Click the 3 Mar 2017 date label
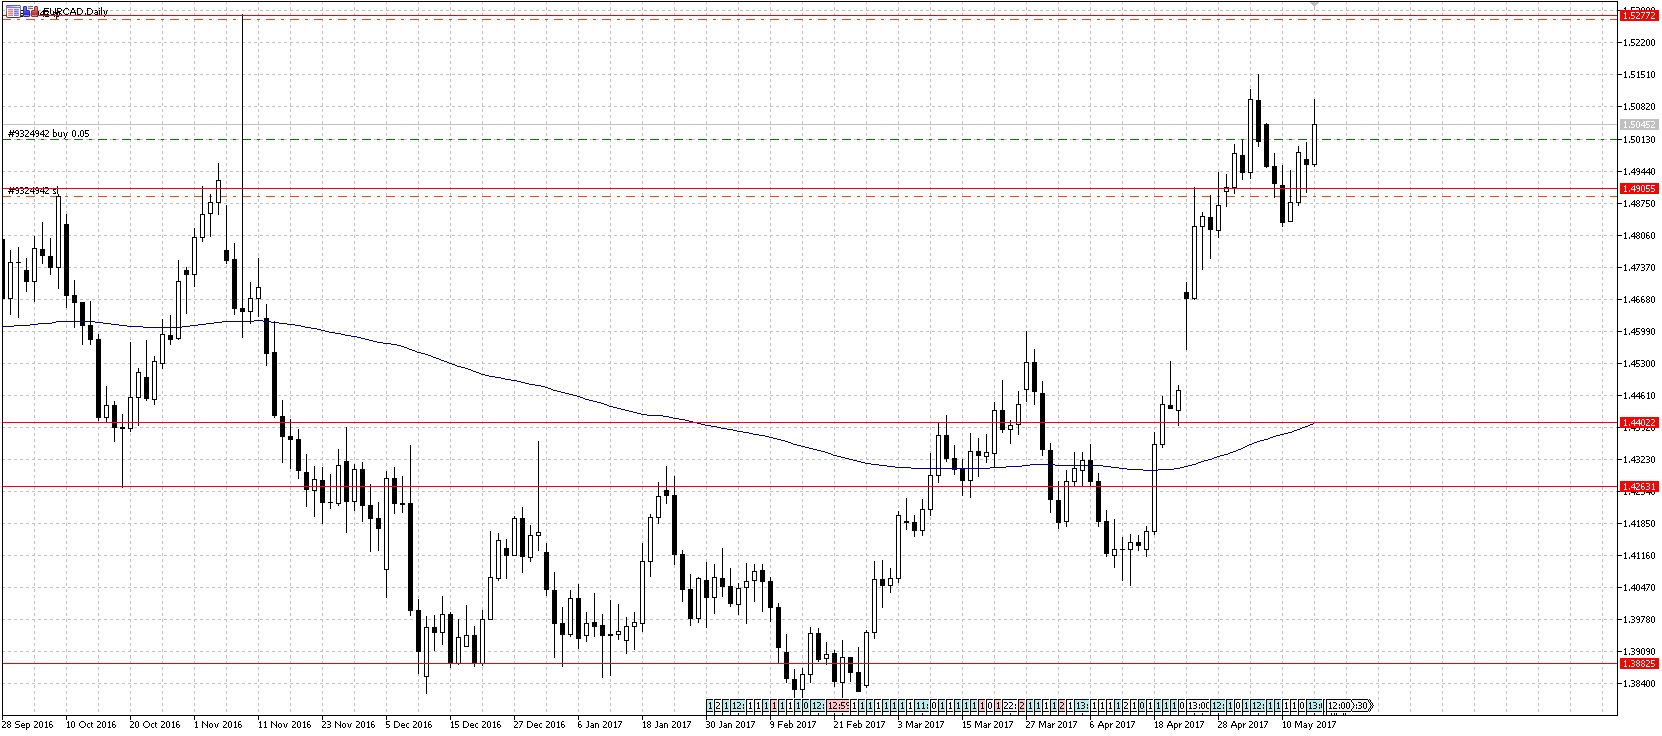The image size is (1662, 736). [x=921, y=724]
